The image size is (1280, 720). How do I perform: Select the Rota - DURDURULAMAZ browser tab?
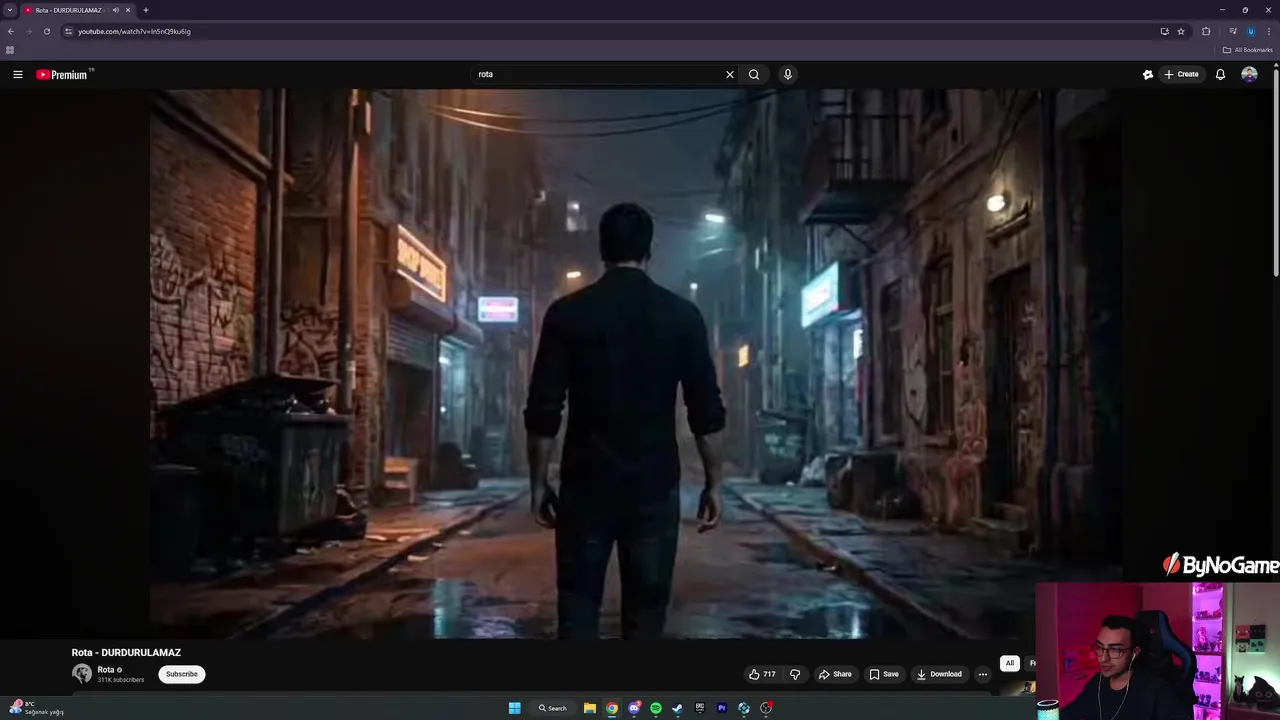click(x=78, y=10)
